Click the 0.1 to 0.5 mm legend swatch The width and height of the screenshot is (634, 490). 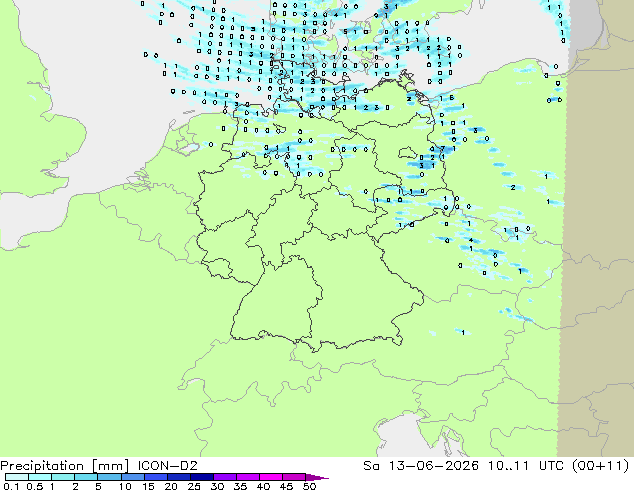click(17, 477)
